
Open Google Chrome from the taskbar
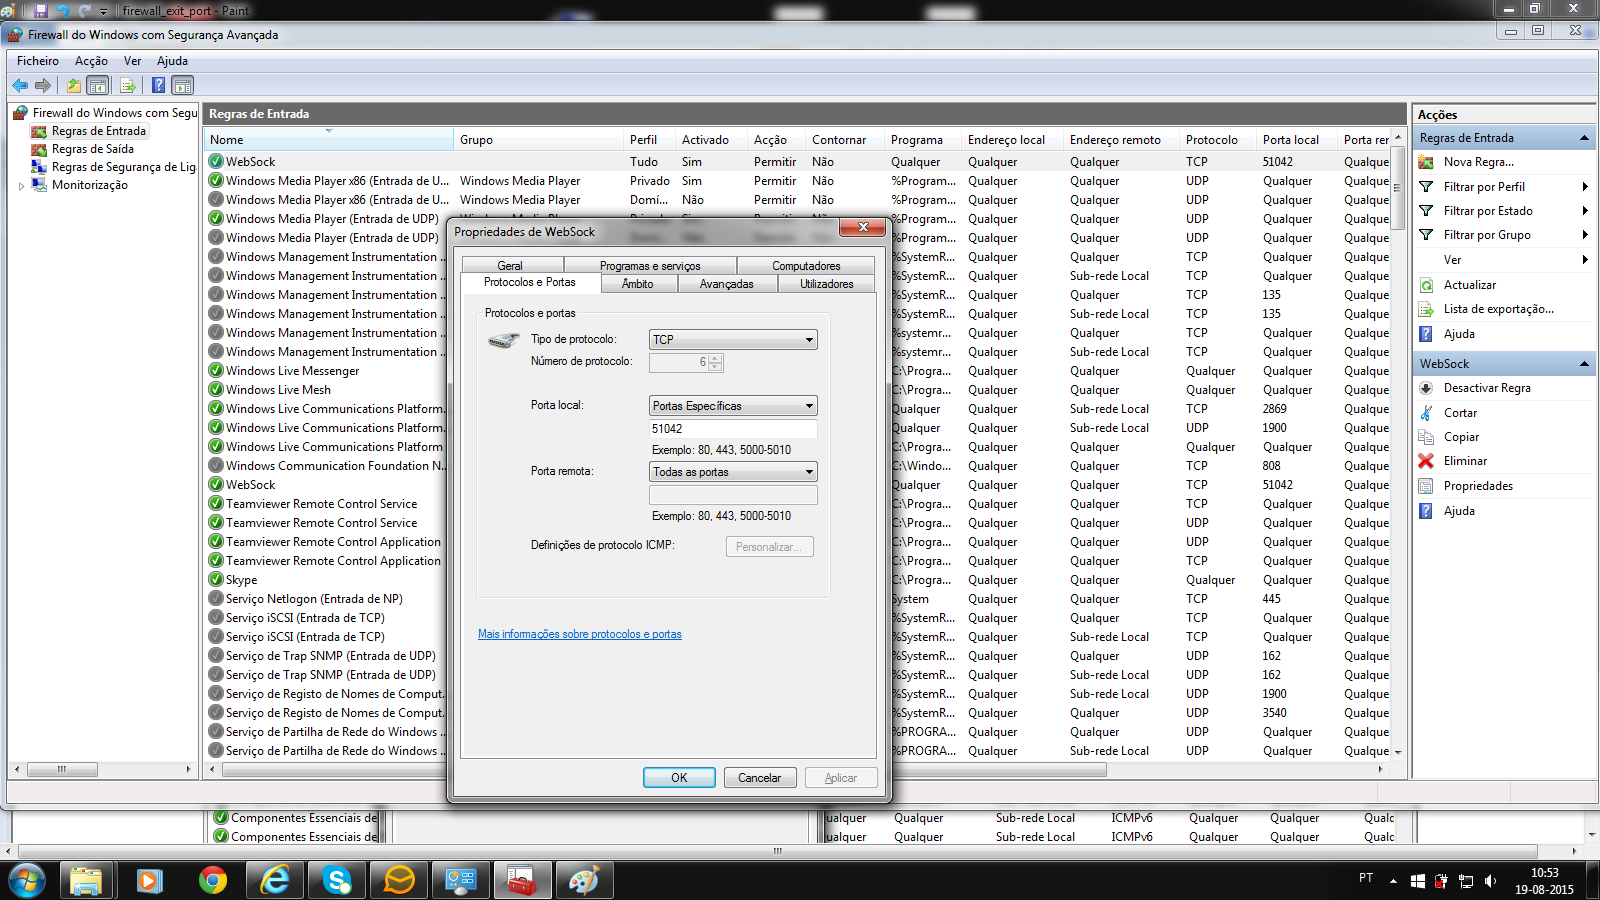[x=212, y=880]
